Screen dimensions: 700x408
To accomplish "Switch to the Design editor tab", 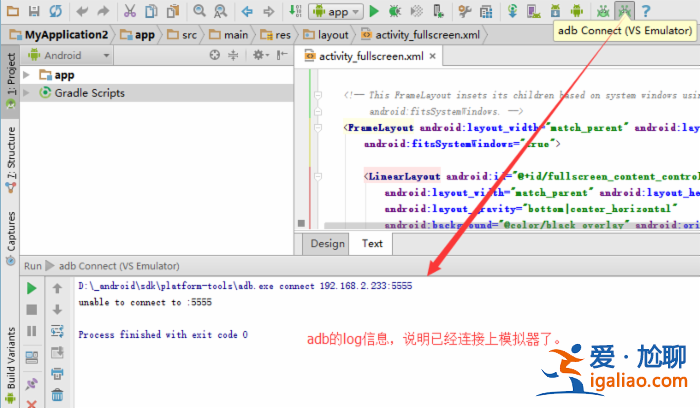I will point(327,244).
